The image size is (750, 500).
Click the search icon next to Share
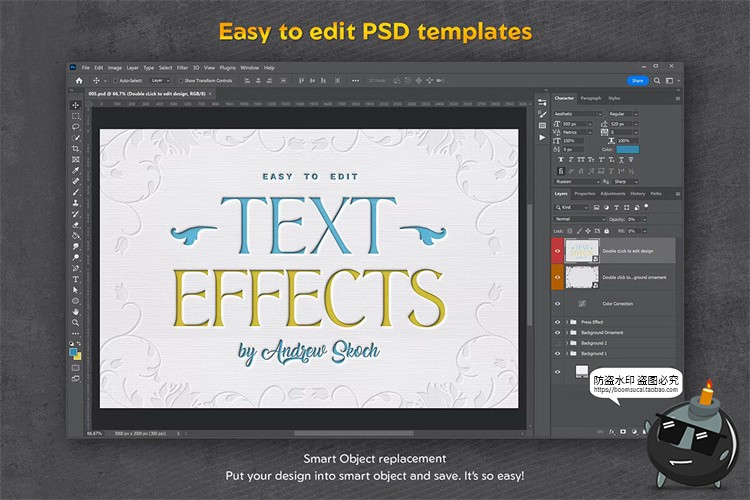(x=656, y=80)
